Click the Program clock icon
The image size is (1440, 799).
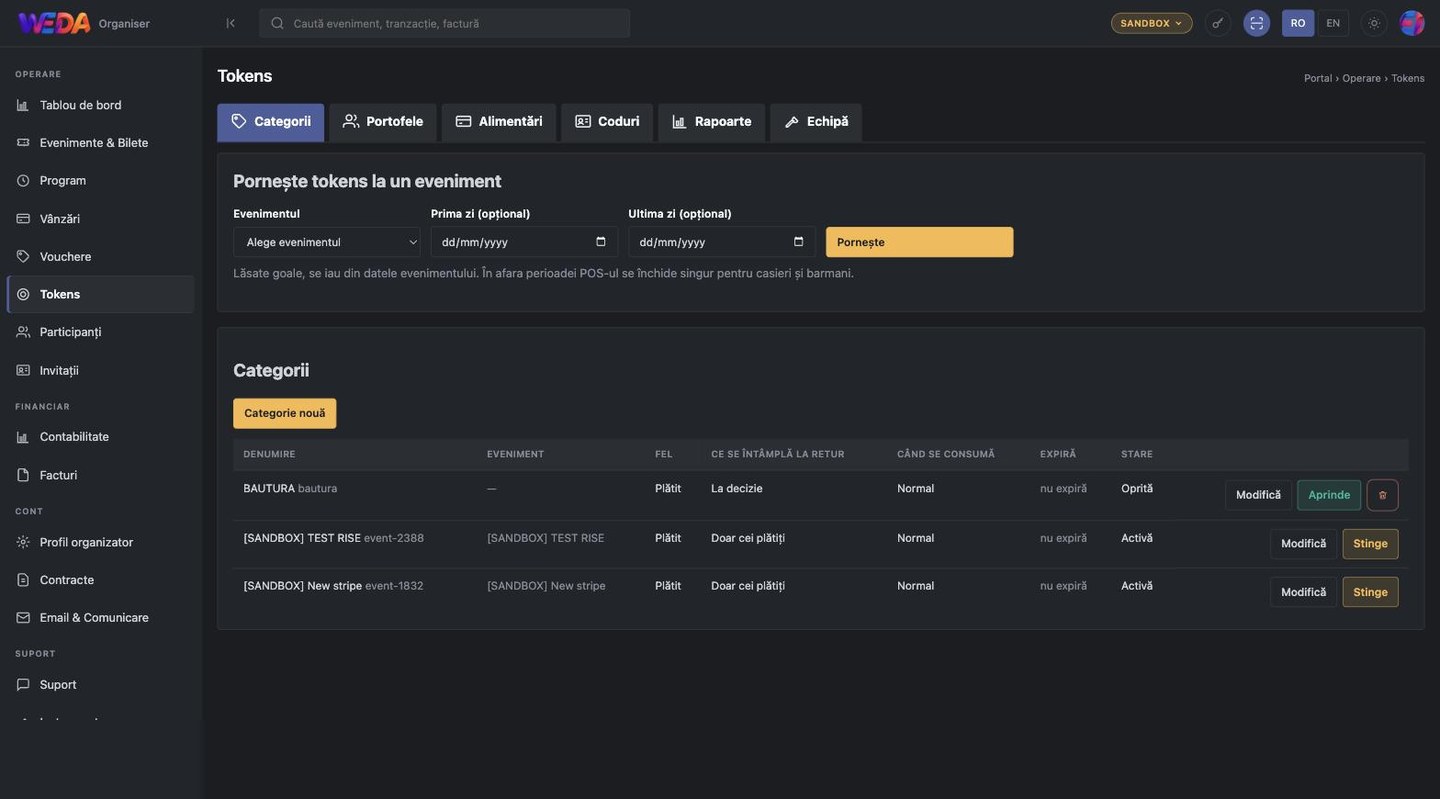(x=23, y=181)
